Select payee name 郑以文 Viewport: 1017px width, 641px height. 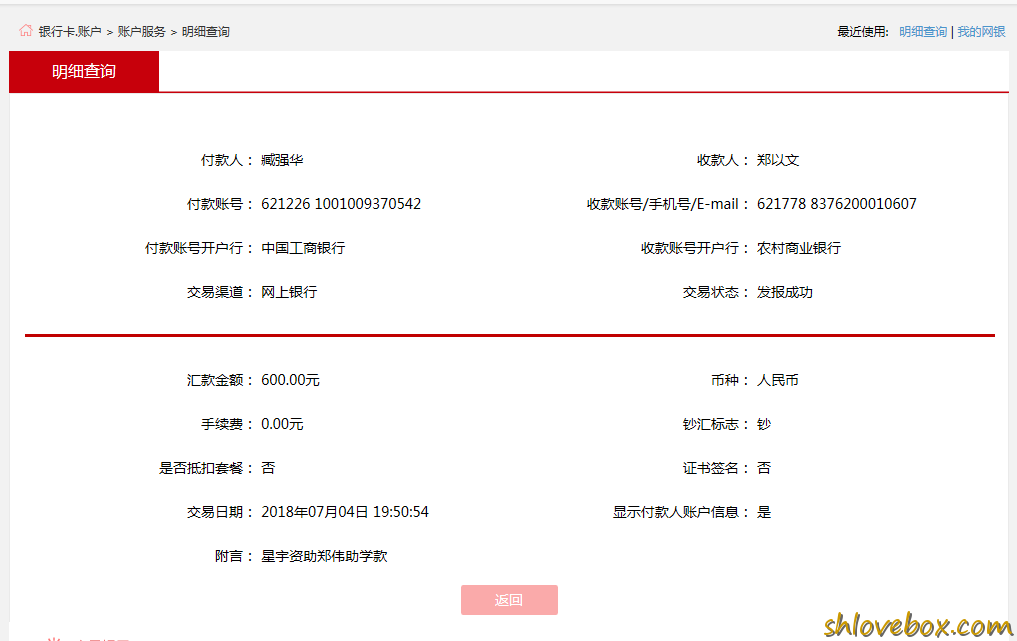click(x=778, y=160)
